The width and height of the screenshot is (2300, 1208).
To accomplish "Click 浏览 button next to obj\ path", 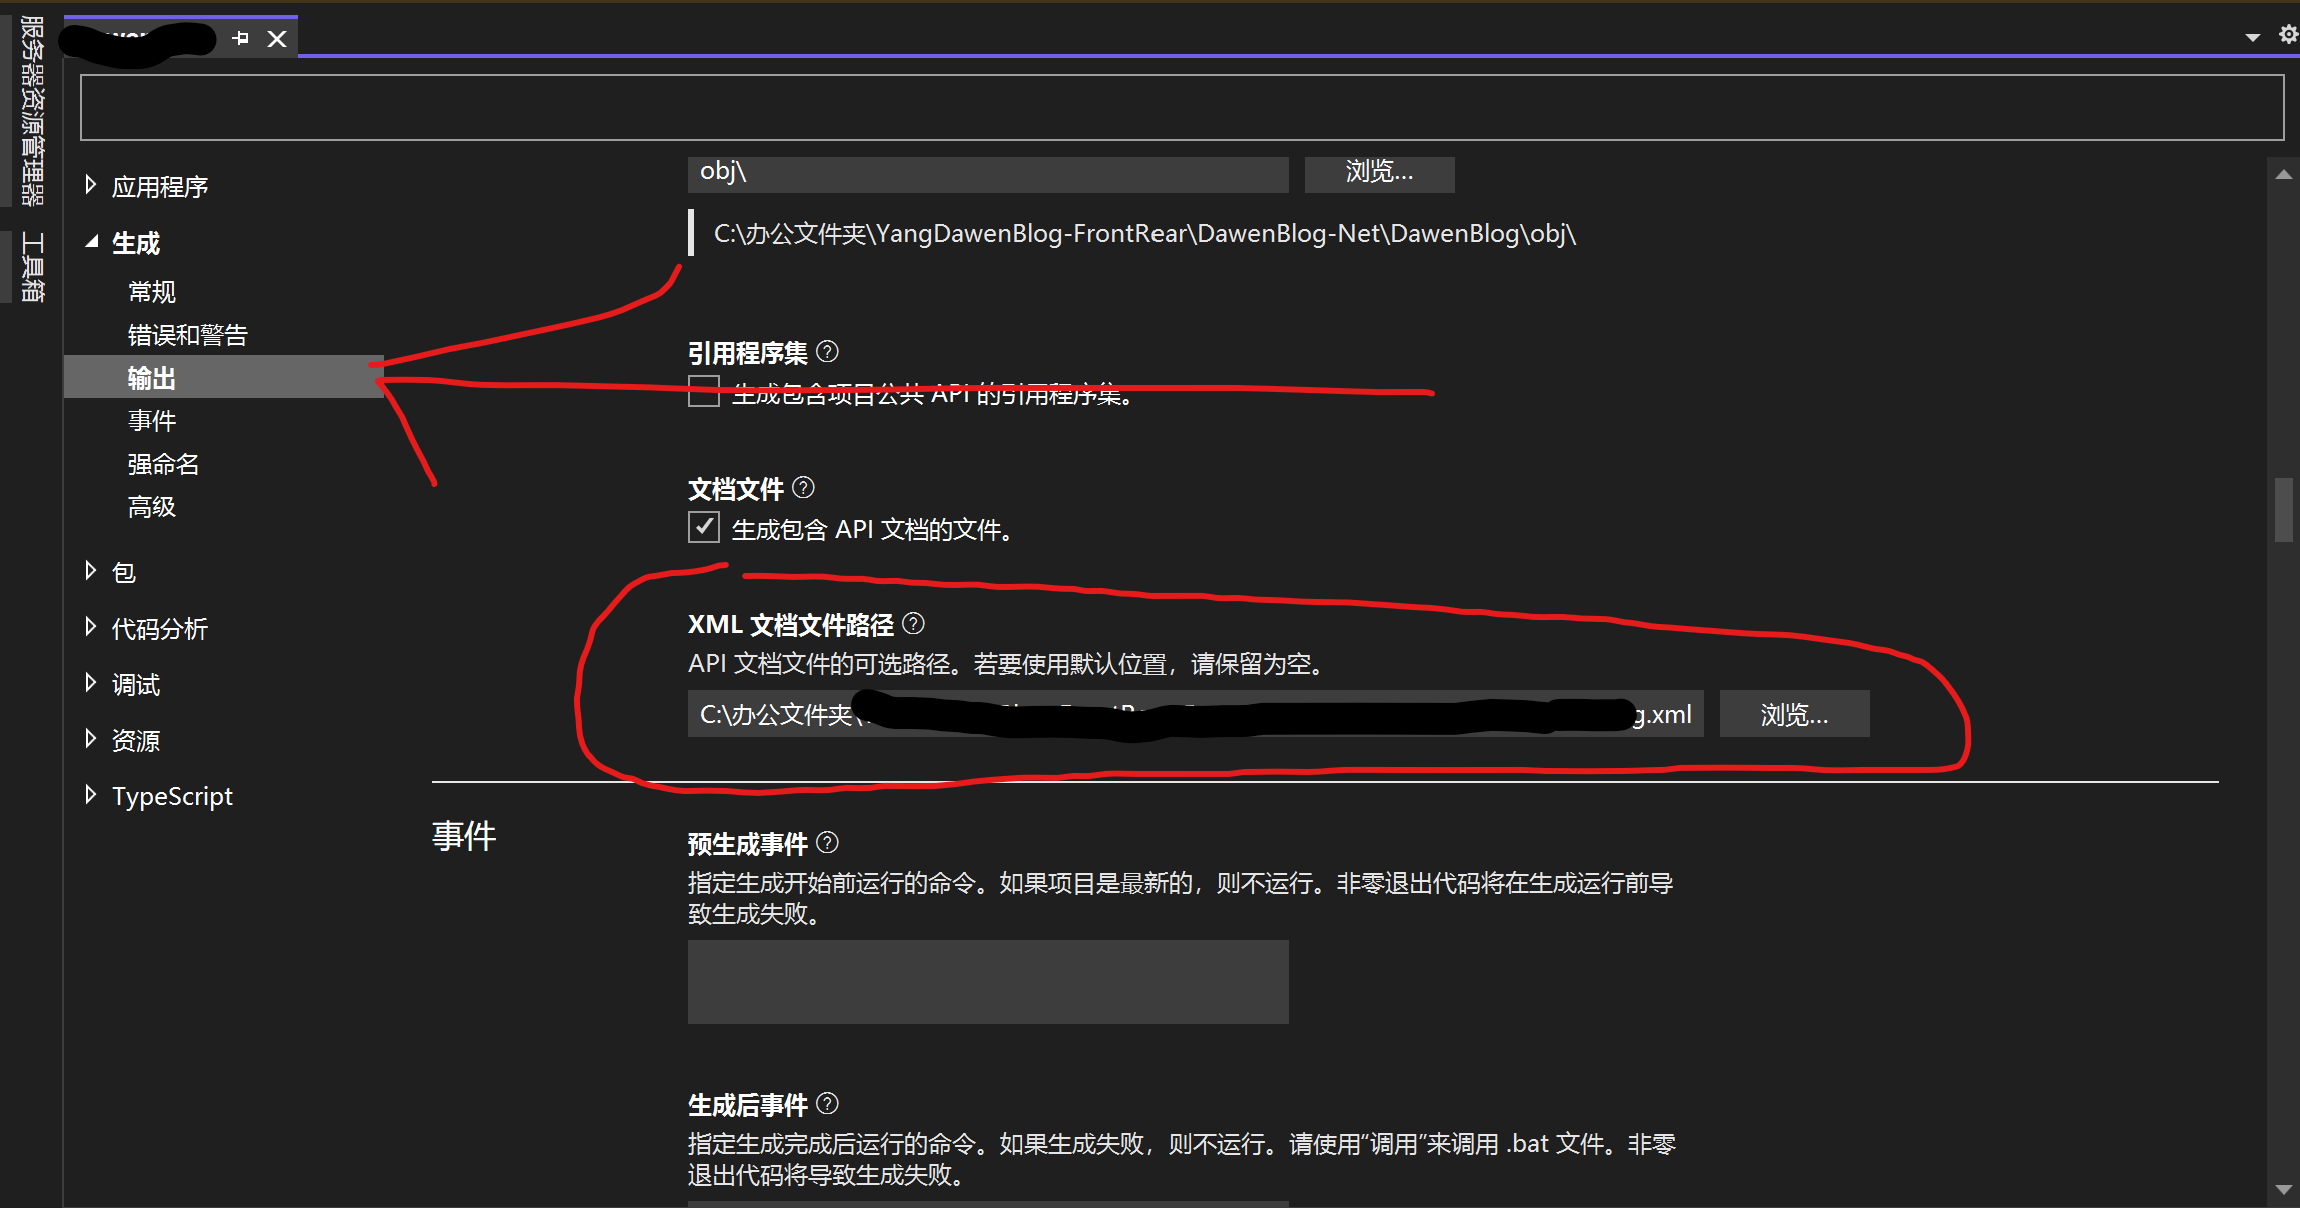I will (x=1380, y=173).
